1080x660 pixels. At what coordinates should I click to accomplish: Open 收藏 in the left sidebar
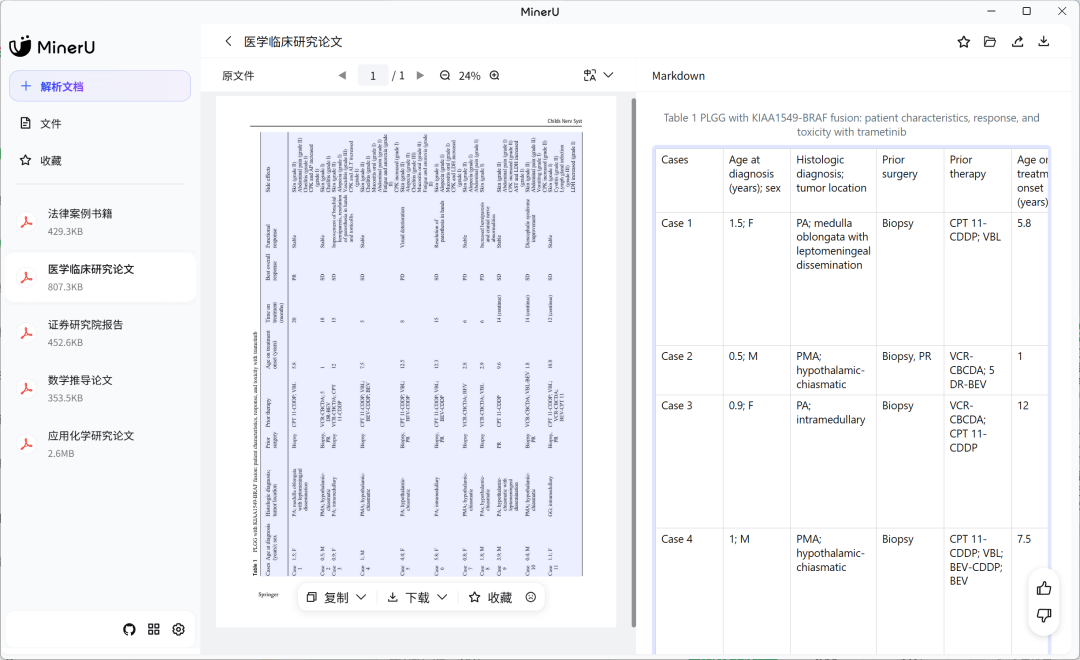(x=50, y=161)
